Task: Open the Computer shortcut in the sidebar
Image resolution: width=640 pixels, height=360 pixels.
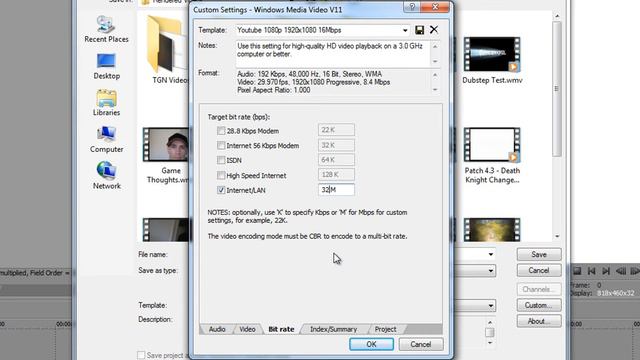Action: click(106, 140)
